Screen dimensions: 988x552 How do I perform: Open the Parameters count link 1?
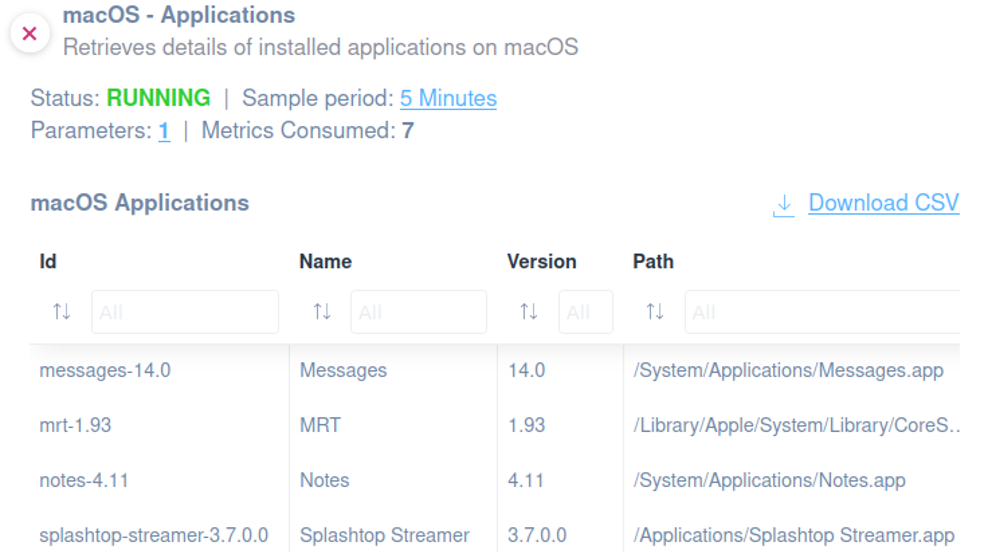[164, 131]
